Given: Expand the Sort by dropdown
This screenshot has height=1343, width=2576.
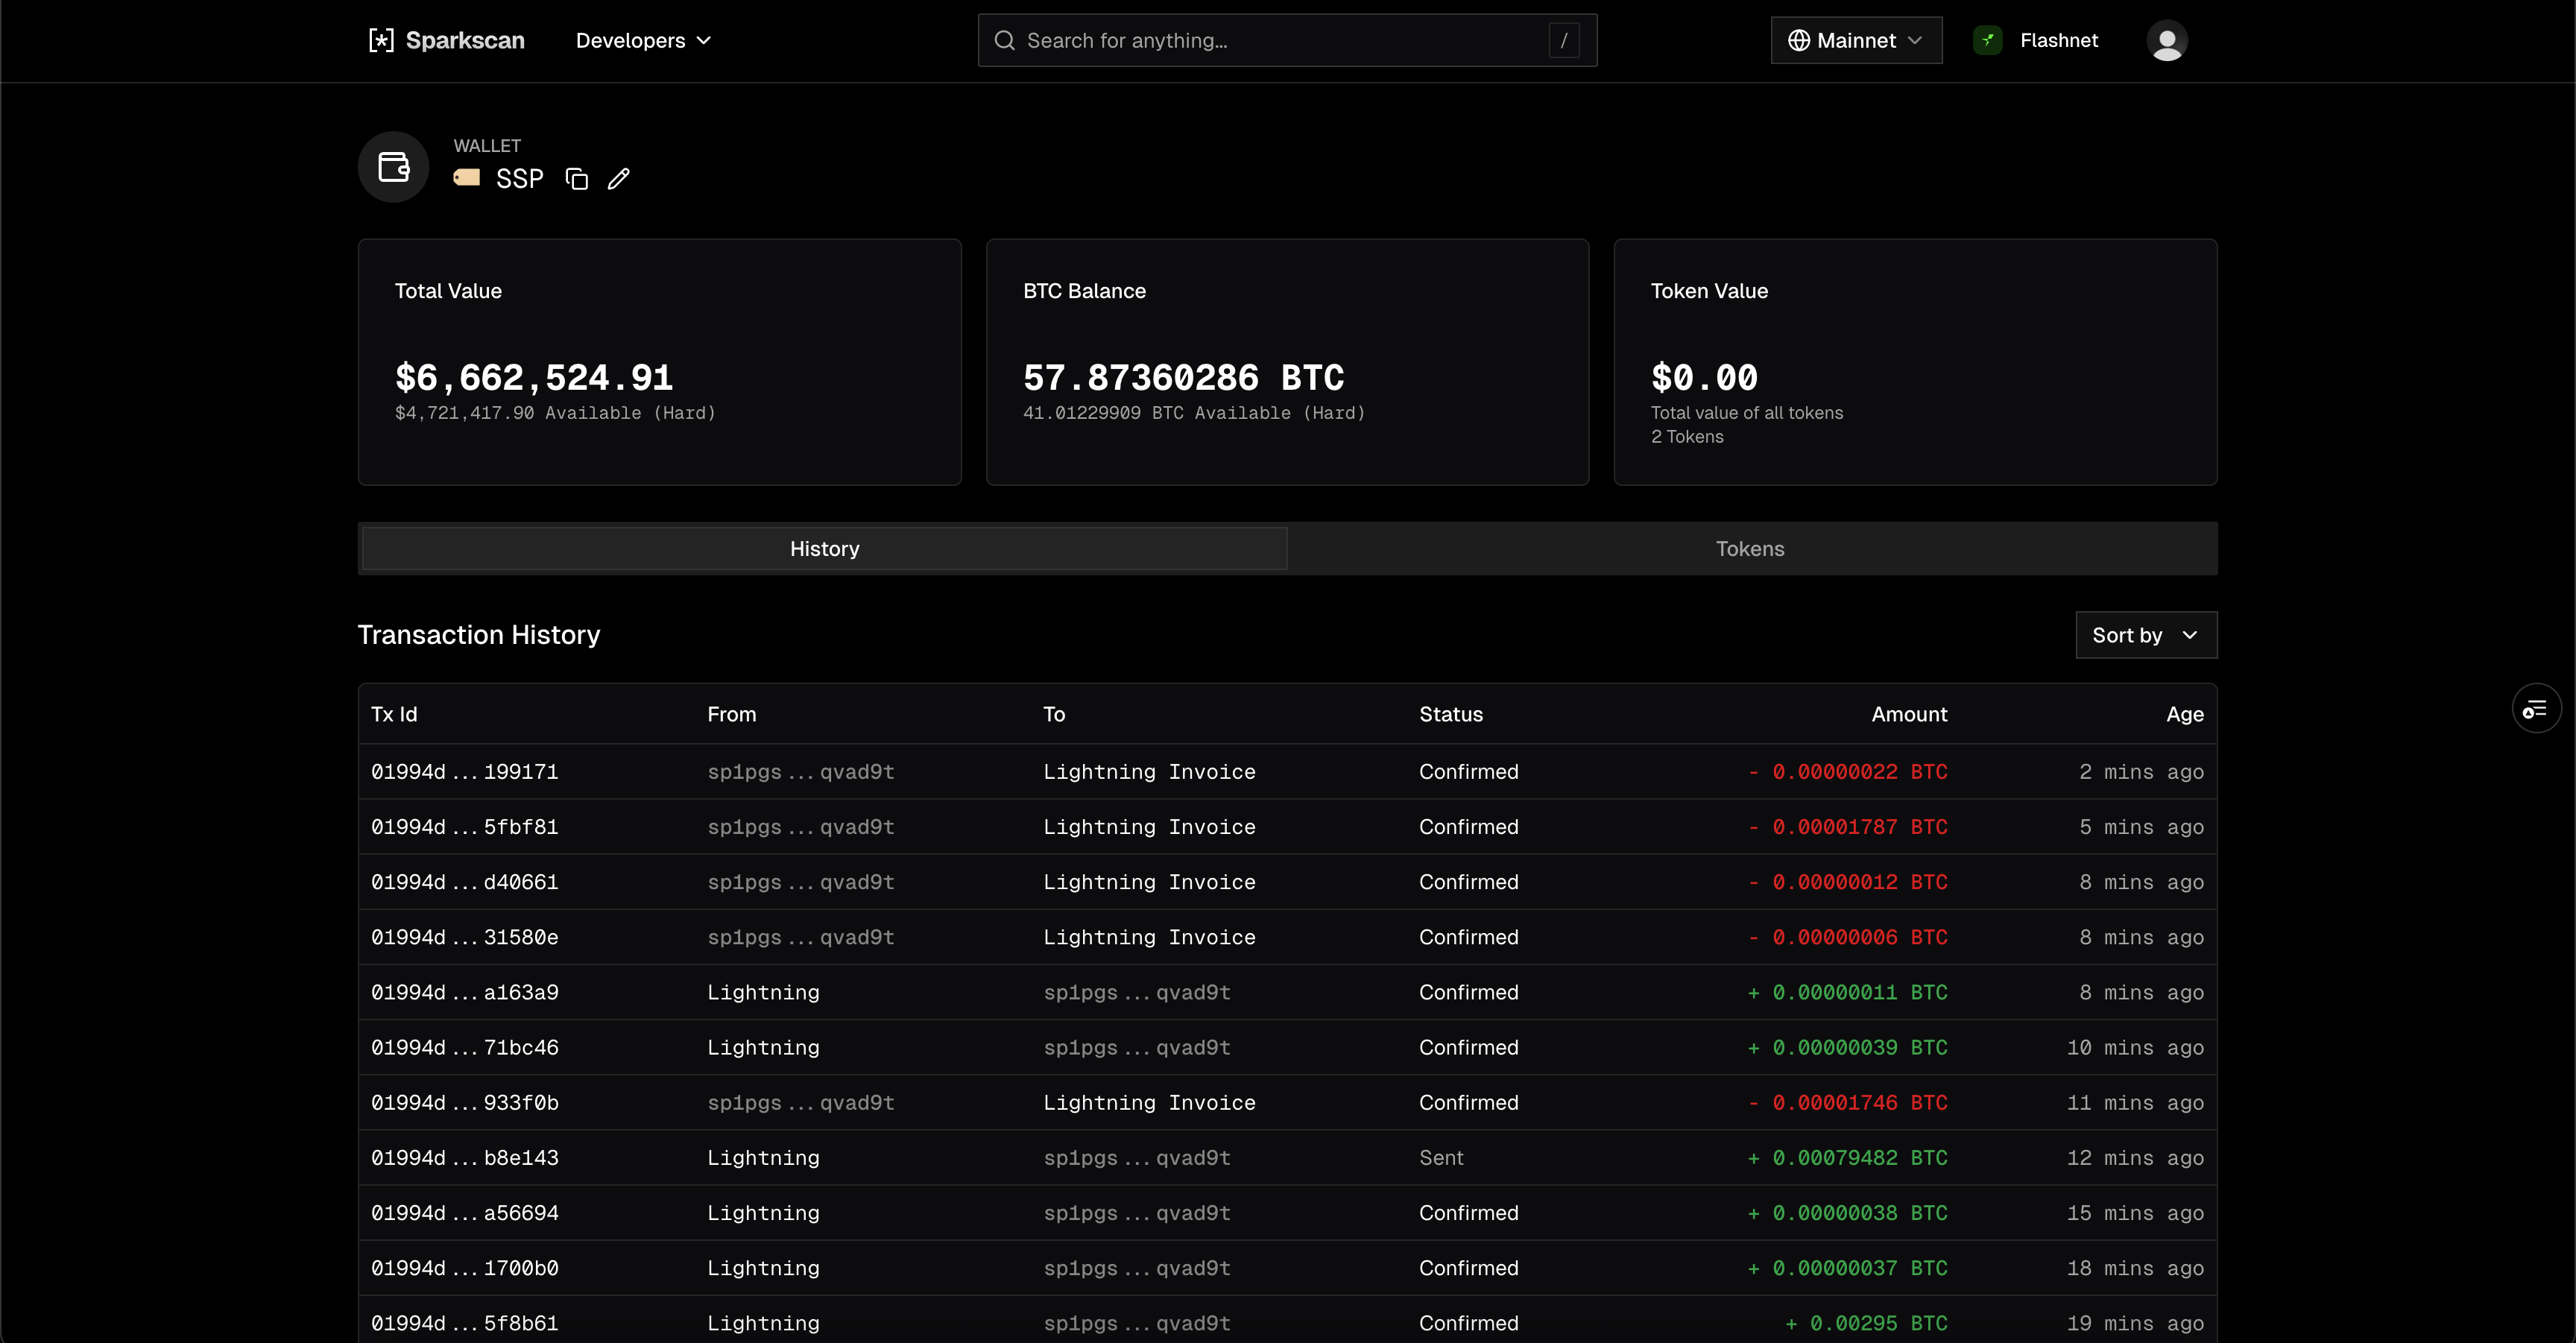Looking at the screenshot, I should pyautogui.click(x=2145, y=635).
